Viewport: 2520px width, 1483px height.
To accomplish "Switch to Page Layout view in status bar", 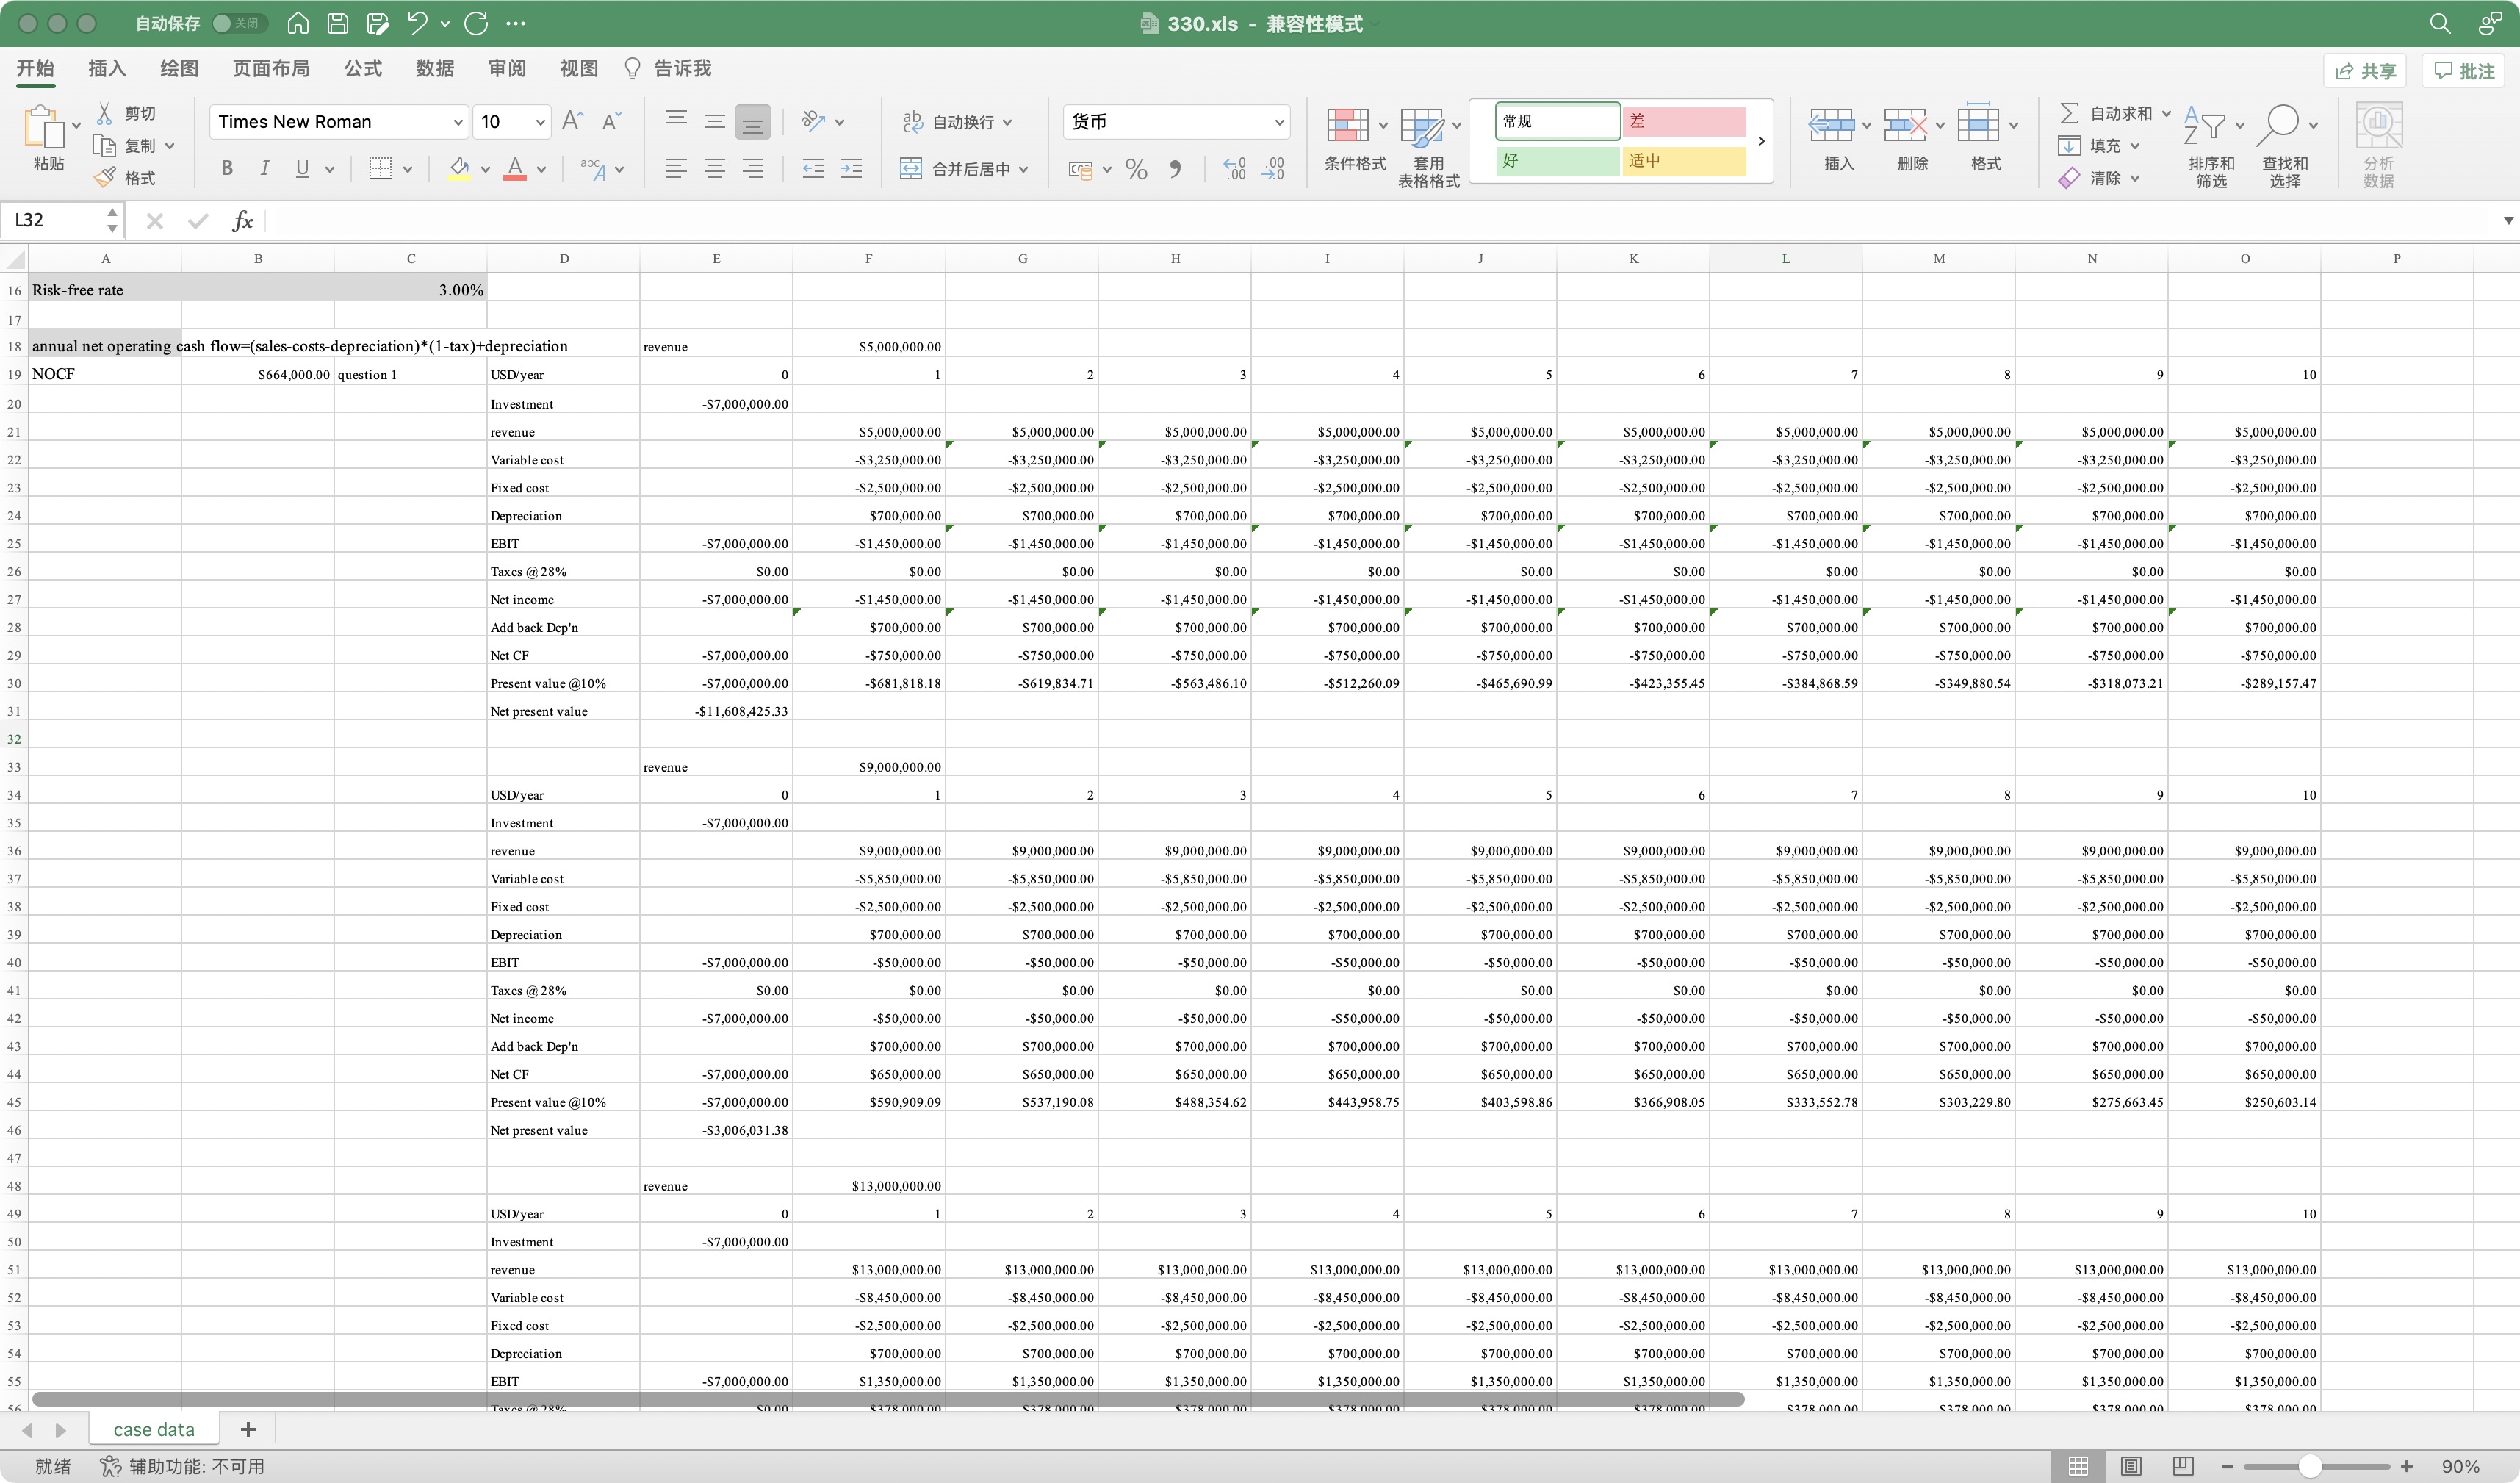I will [x=2130, y=1466].
